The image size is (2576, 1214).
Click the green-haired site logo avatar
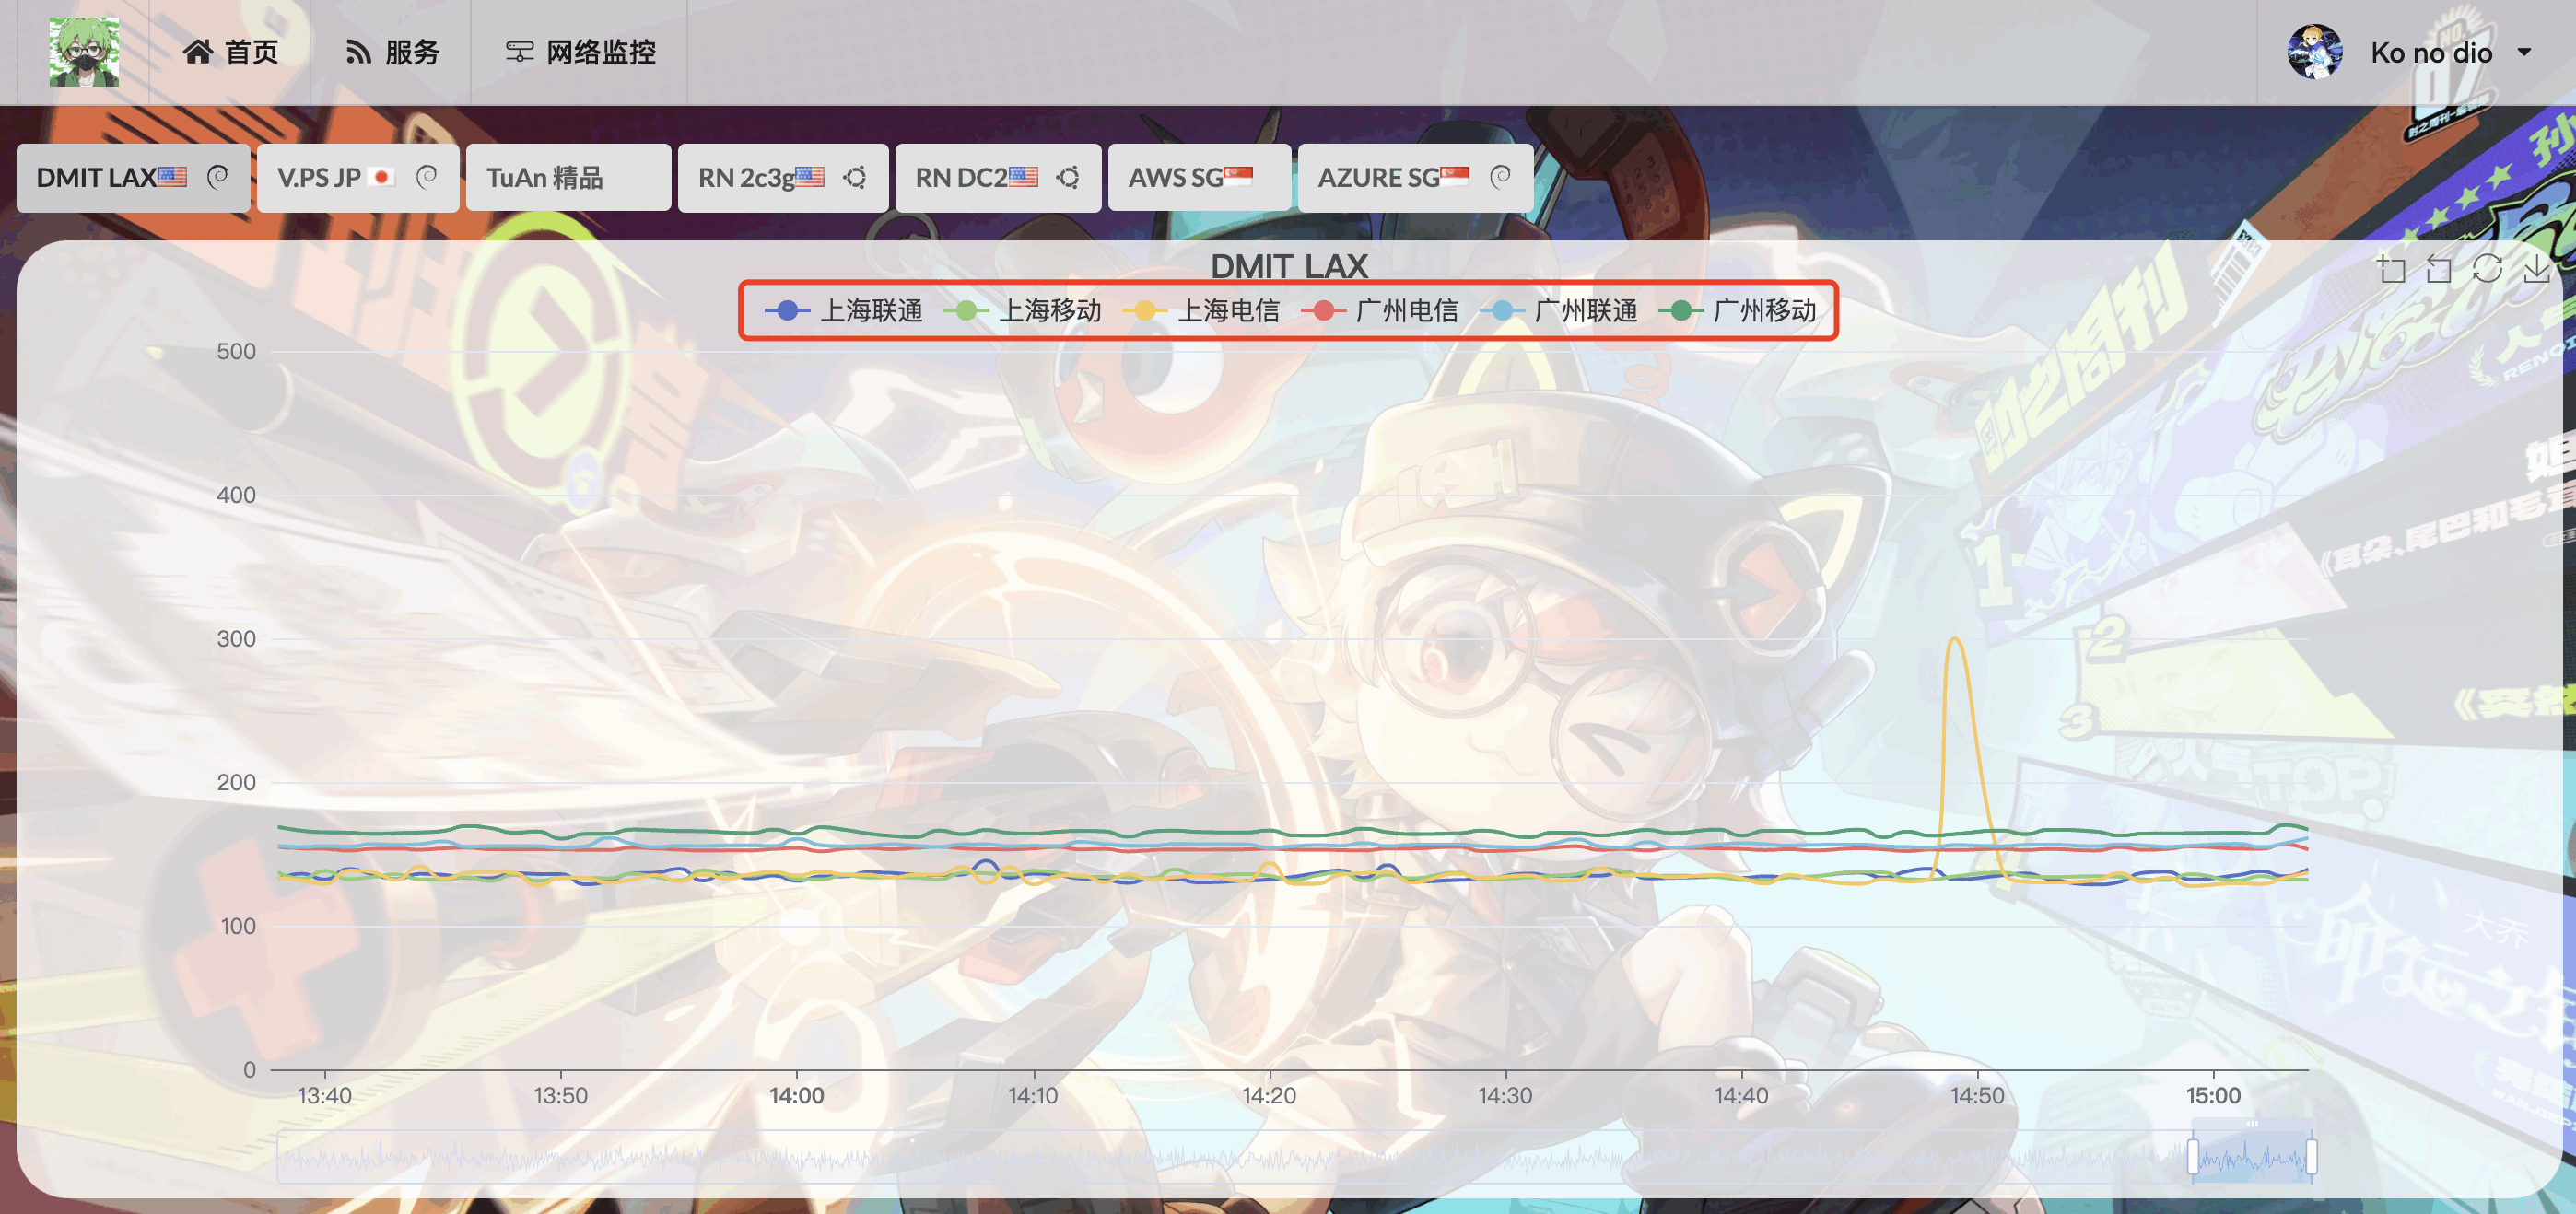point(84,52)
